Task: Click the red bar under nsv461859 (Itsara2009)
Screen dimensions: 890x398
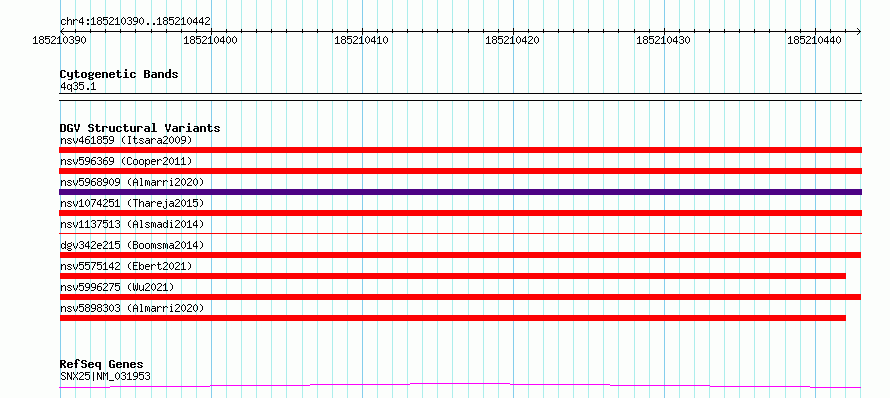Action: click(x=460, y=150)
